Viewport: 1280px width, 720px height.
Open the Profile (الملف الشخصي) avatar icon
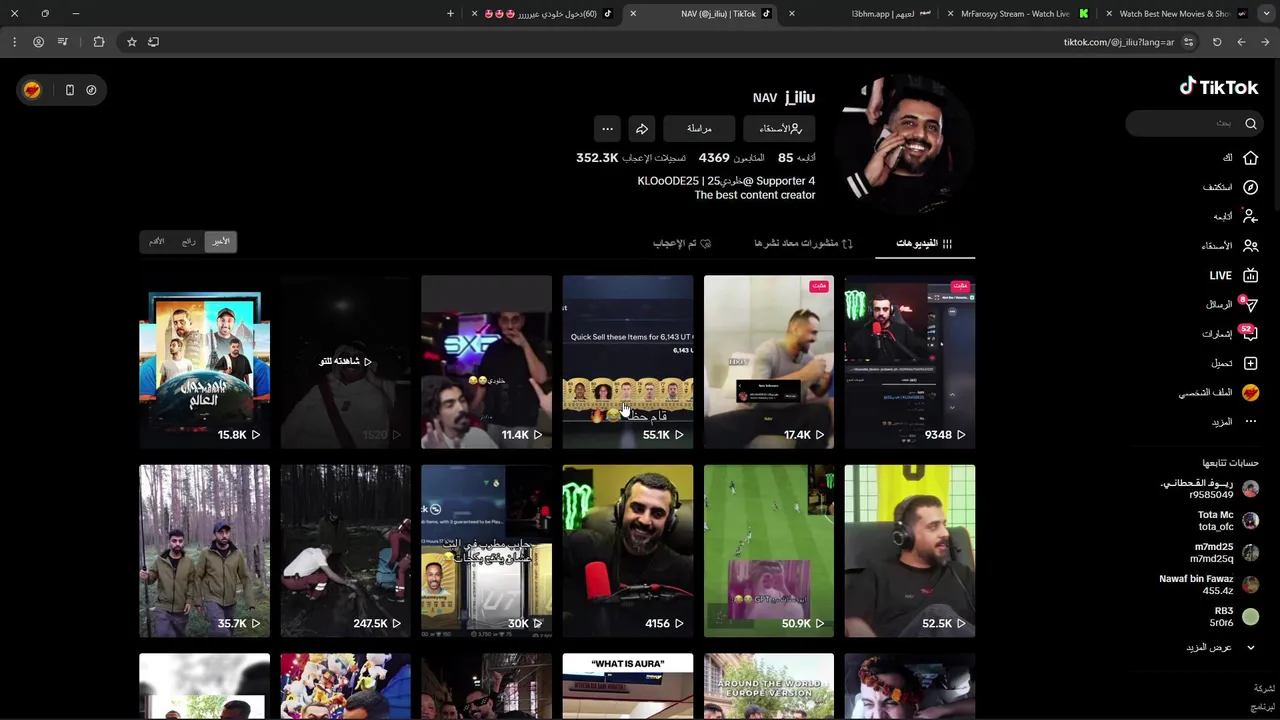(1250, 392)
